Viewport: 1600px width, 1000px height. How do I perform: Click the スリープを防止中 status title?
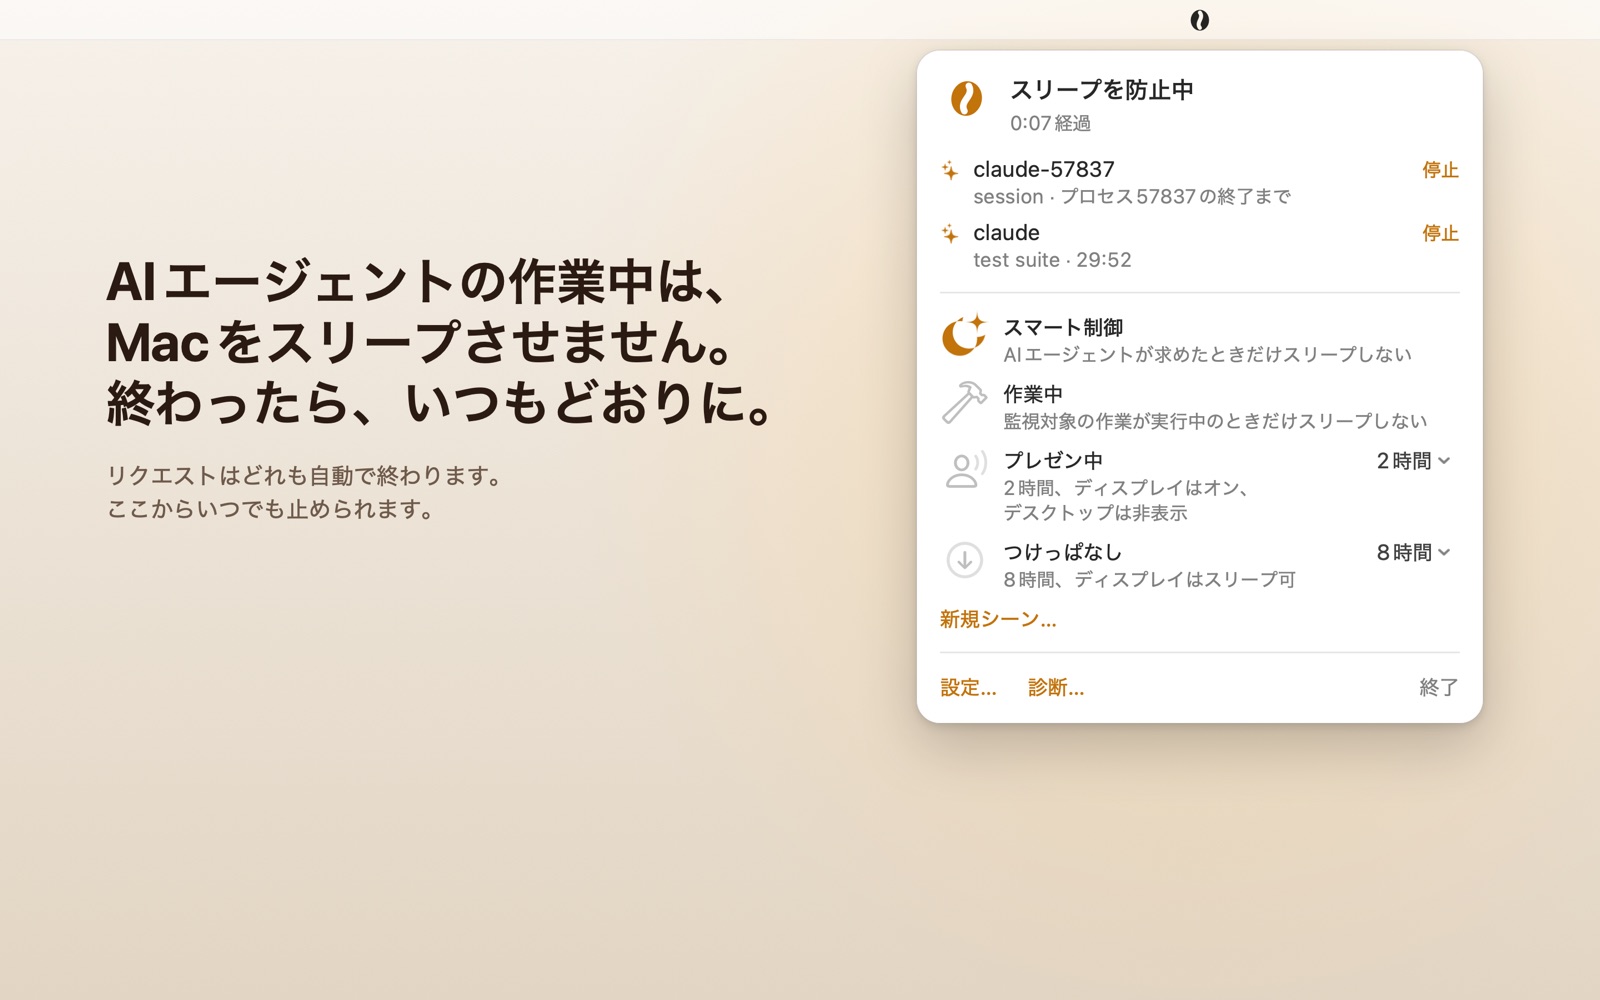point(1102,90)
